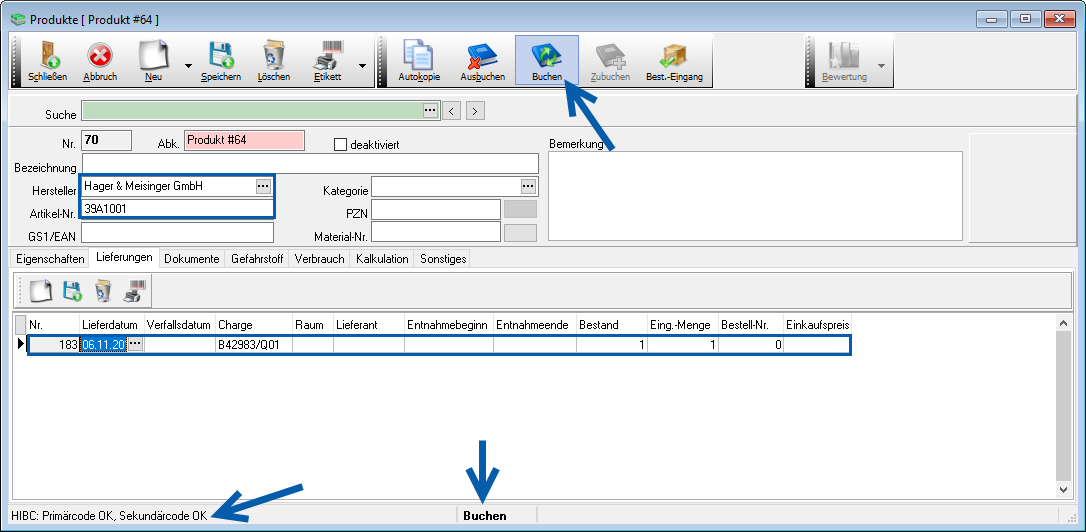This screenshot has height=532, width=1086.
Task: Click the Abbruch cancel icon
Action: click(100, 61)
